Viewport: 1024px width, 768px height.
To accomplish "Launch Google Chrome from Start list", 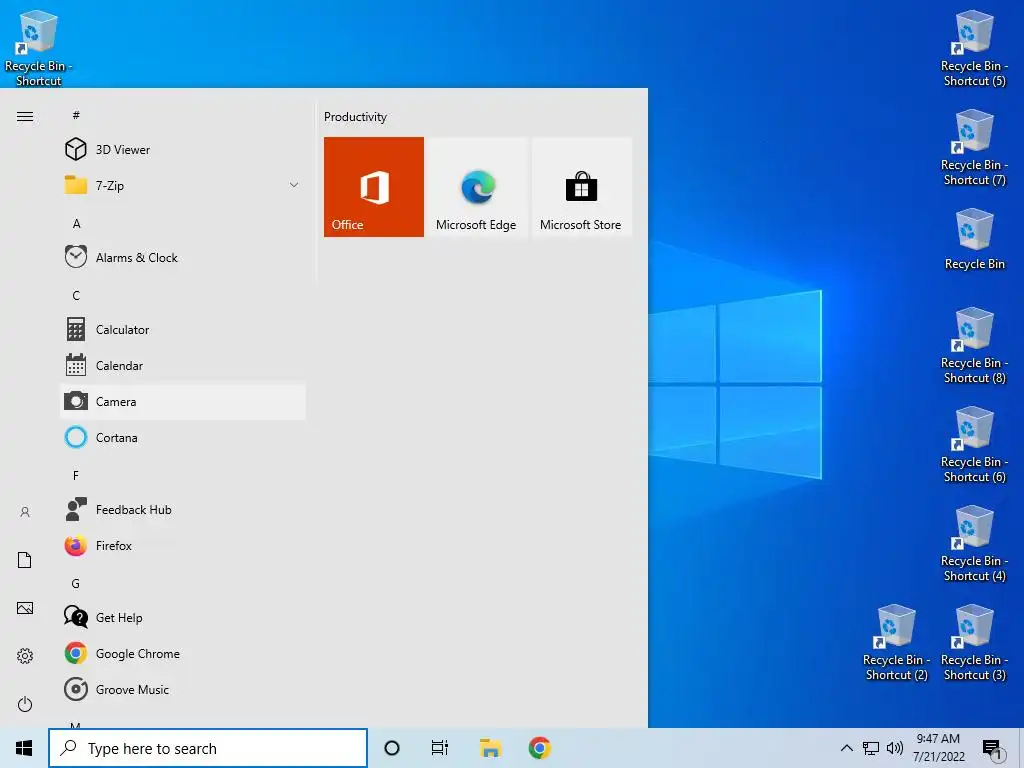I will pos(183,654).
